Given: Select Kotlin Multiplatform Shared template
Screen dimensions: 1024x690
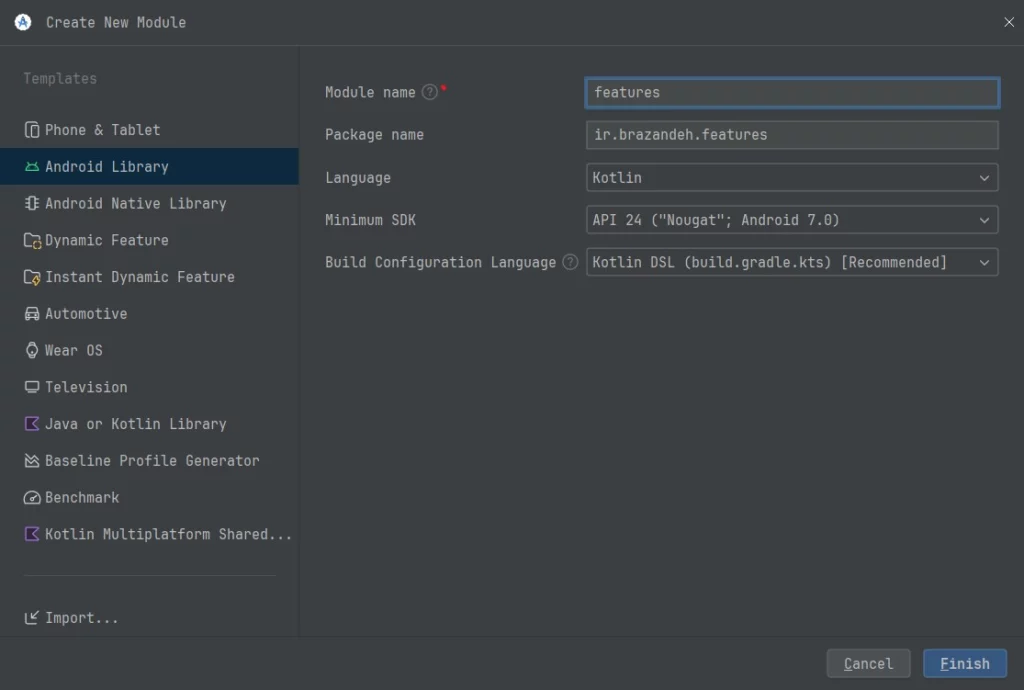Looking at the screenshot, I should pos(168,535).
